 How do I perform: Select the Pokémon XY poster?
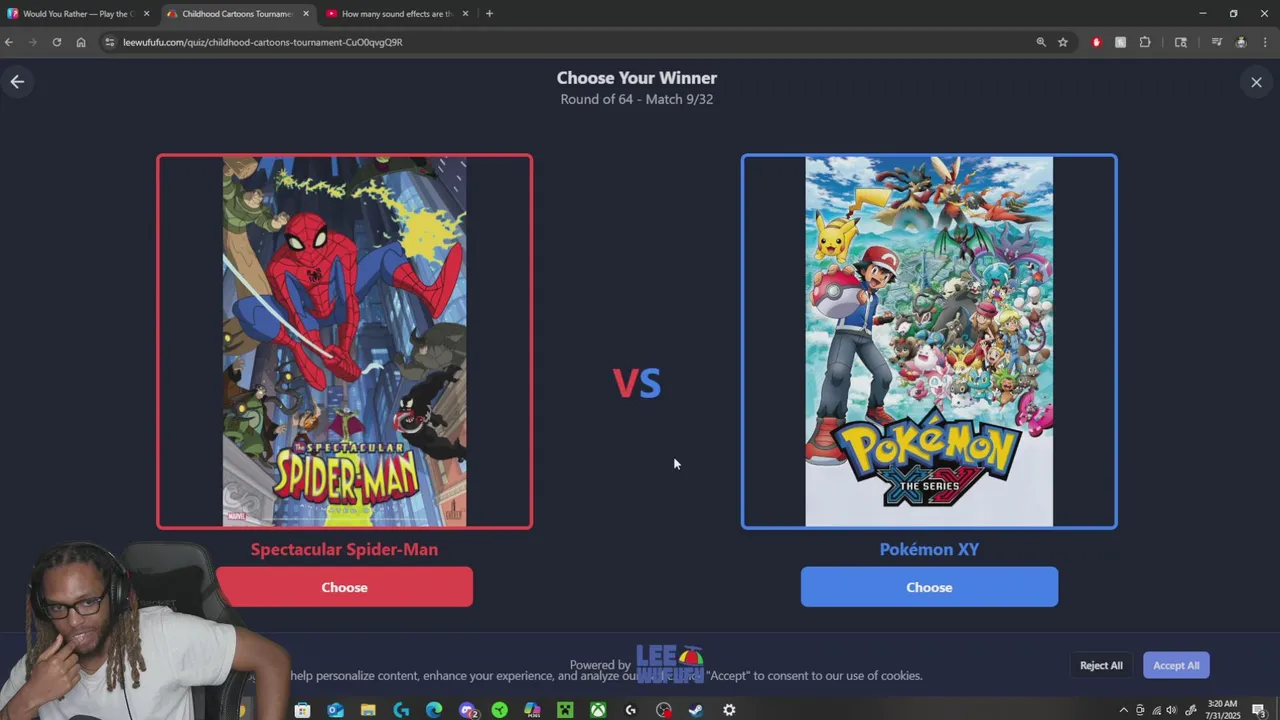[x=929, y=341]
